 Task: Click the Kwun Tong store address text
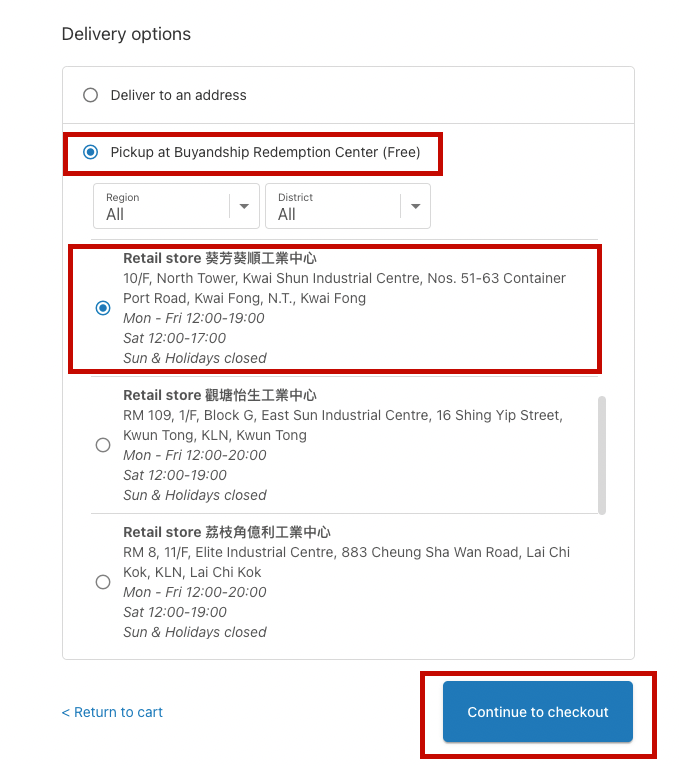[342, 425]
